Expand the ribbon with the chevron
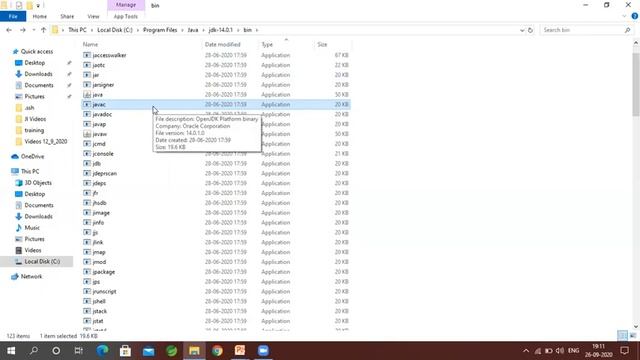This screenshot has height=360, width=640. [624, 16]
